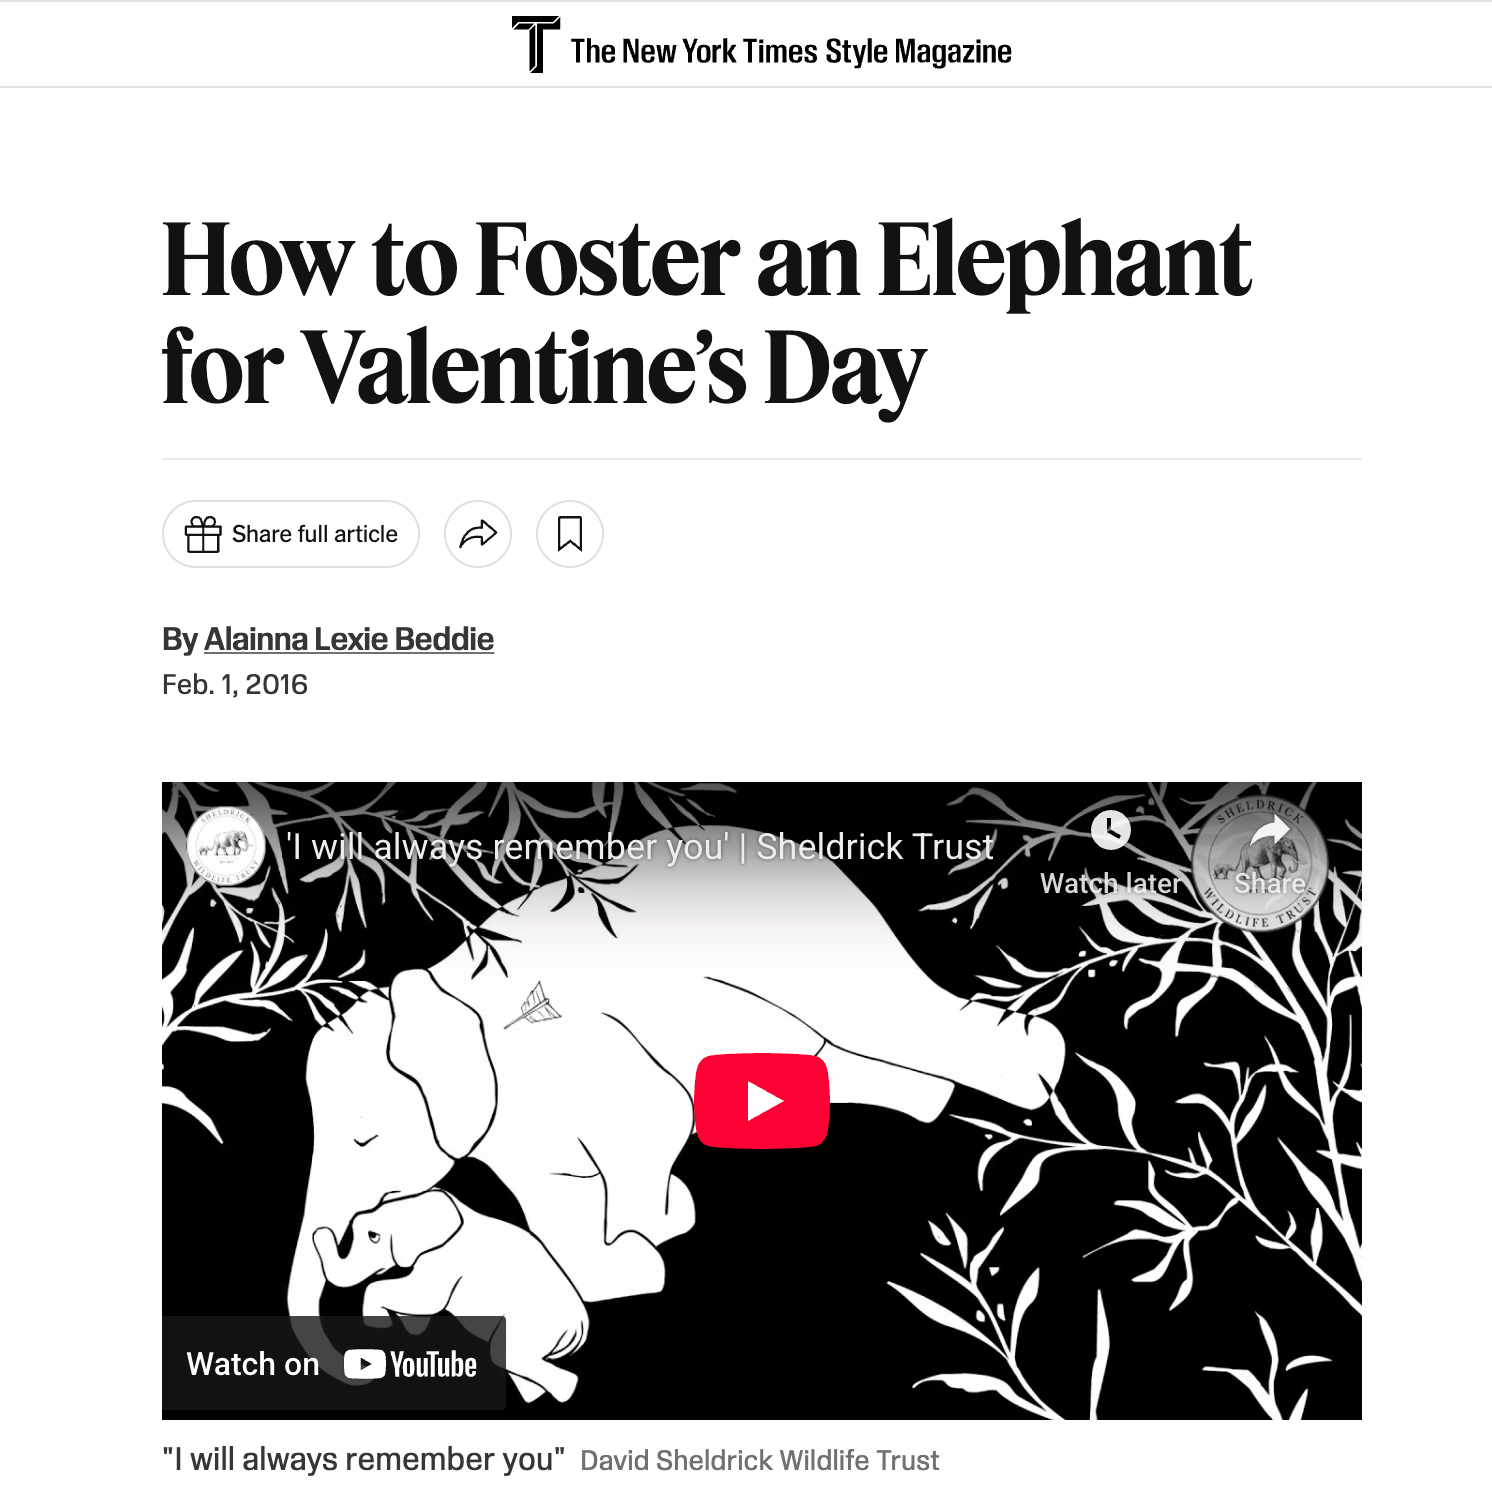This screenshot has width=1492, height=1504.
Task: Click the Sheldrick Trust channel avatar
Action: (x=226, y=846)
